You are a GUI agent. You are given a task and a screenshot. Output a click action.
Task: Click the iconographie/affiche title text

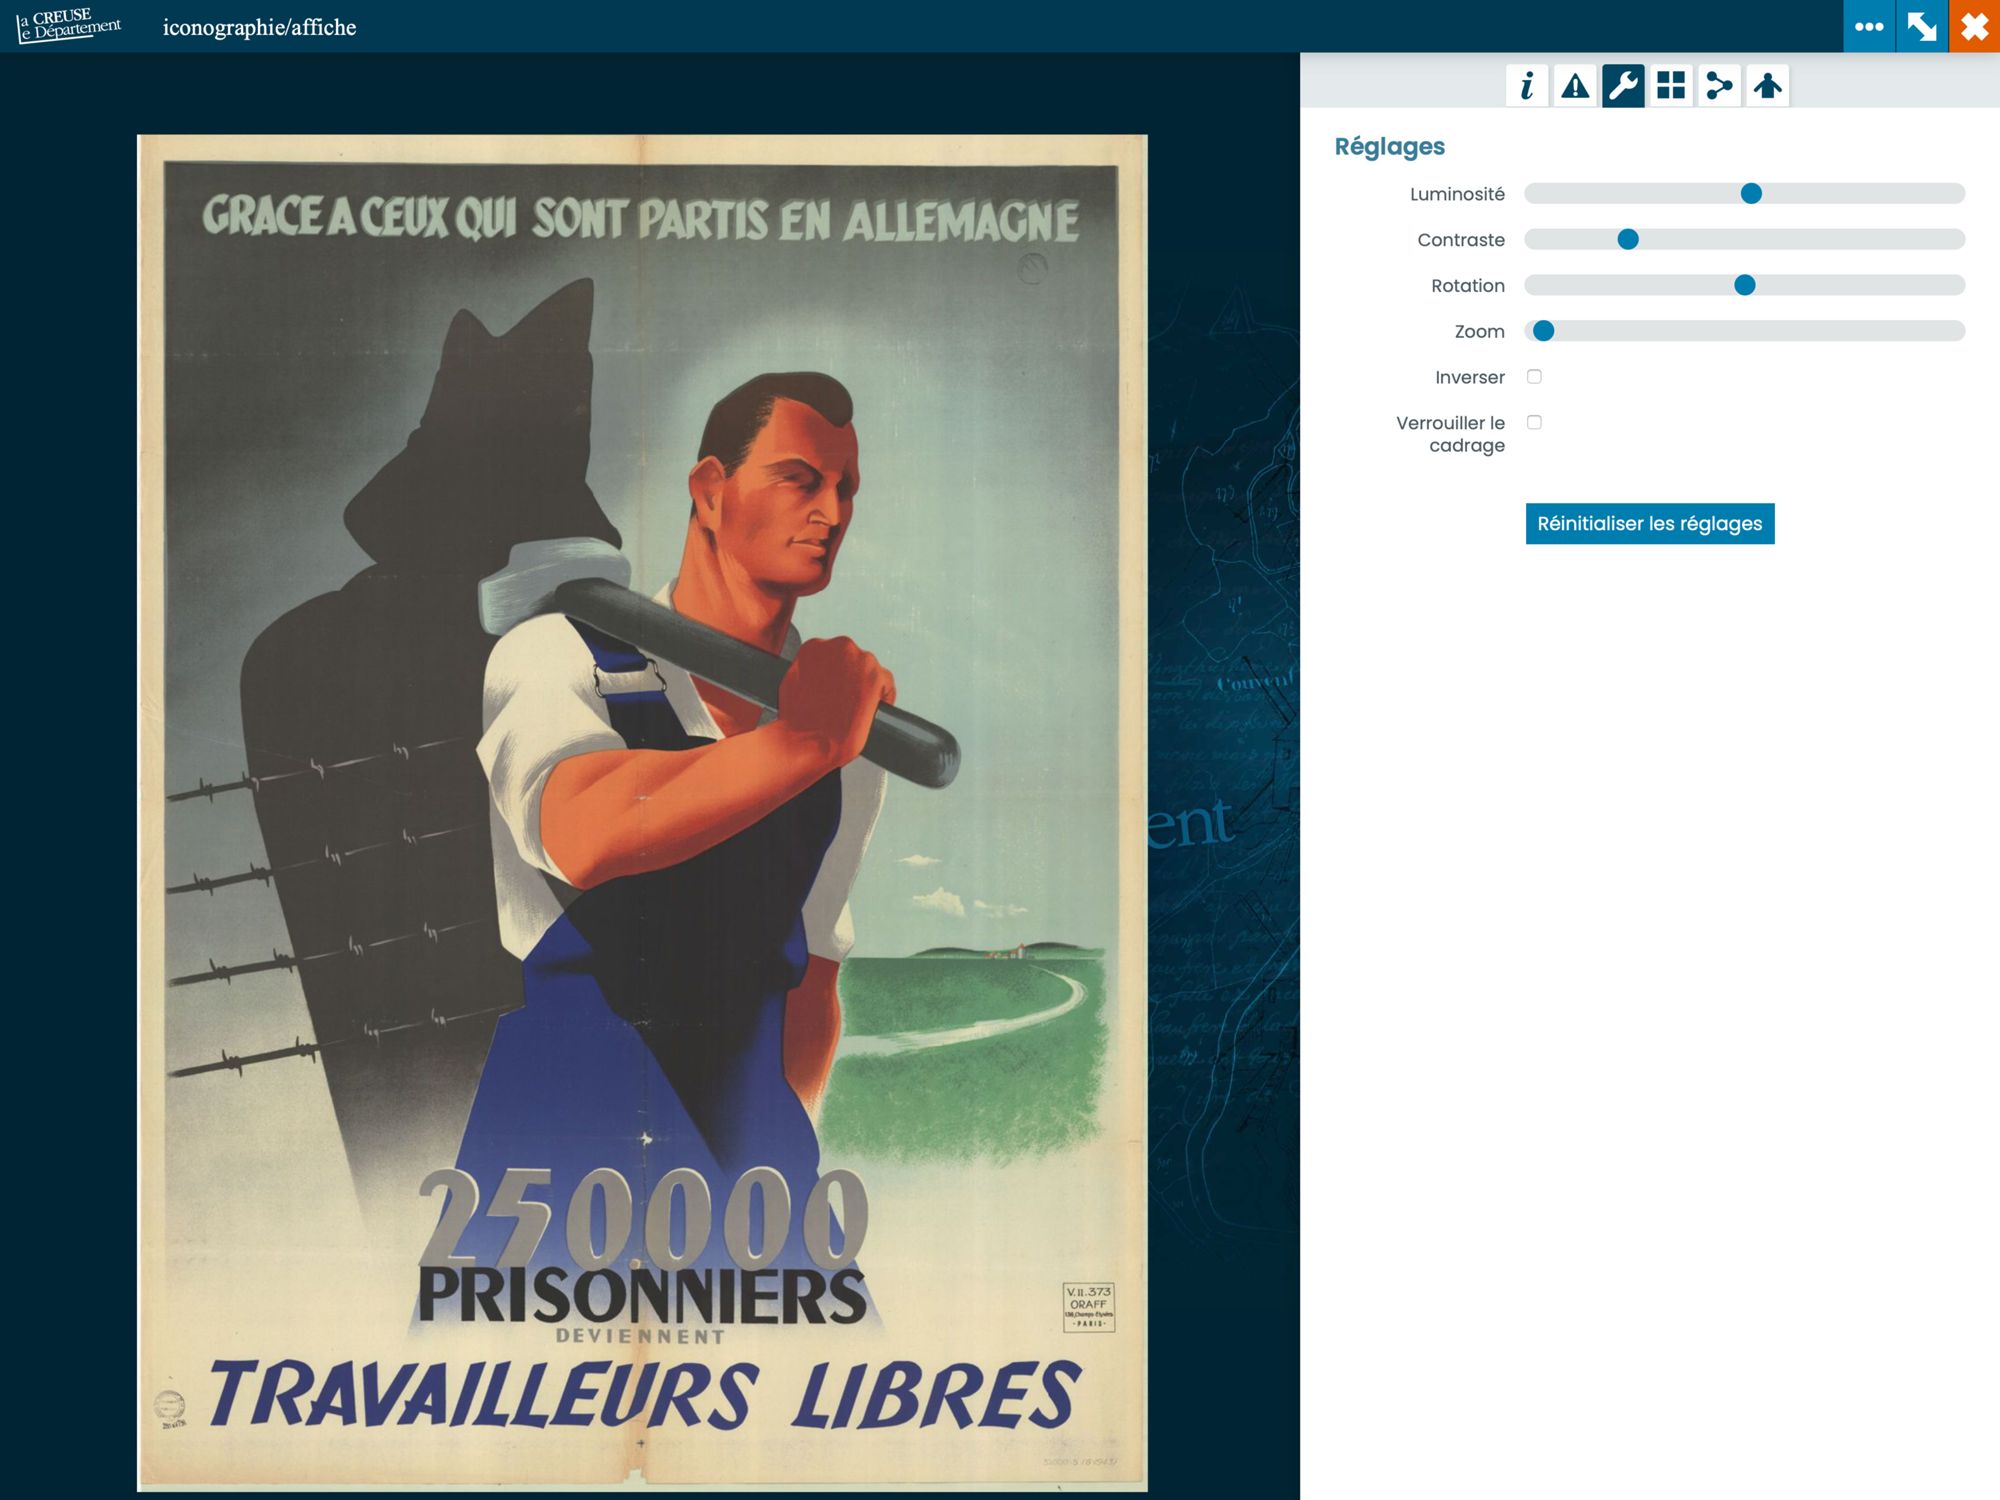tap(259, 28)
